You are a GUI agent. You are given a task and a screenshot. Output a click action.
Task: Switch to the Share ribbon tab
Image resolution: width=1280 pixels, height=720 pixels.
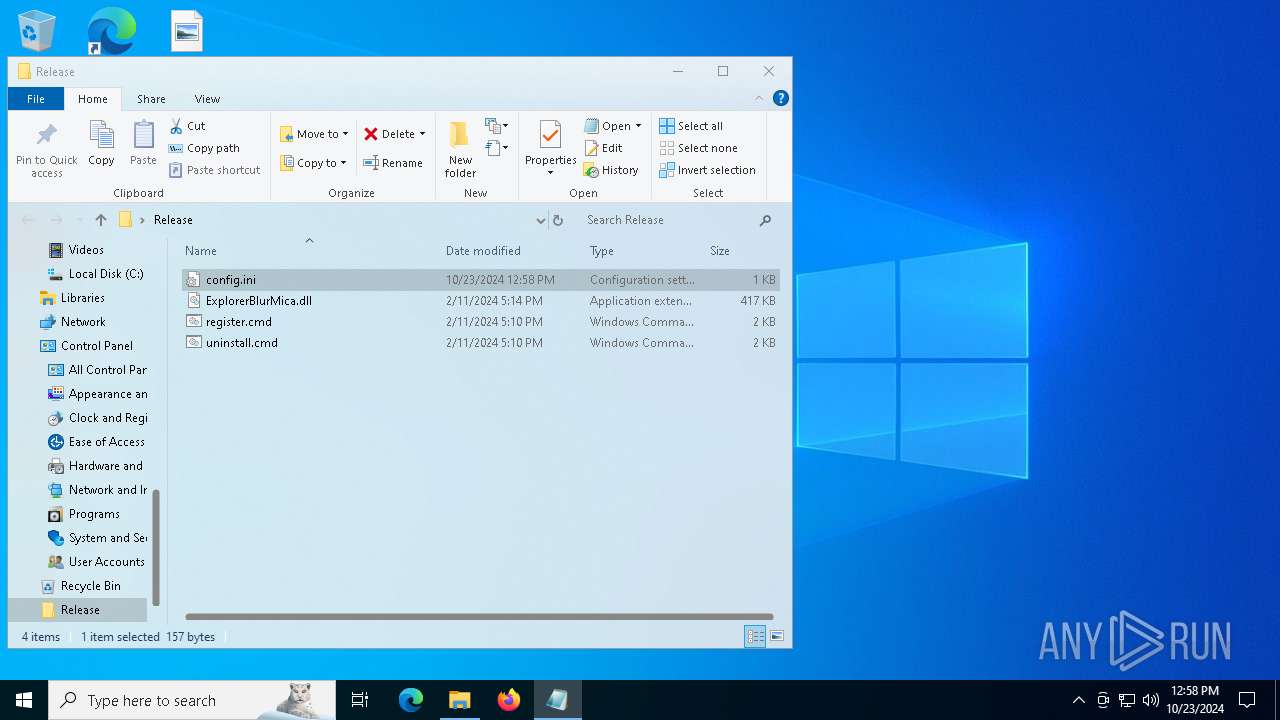coord(151,99)
